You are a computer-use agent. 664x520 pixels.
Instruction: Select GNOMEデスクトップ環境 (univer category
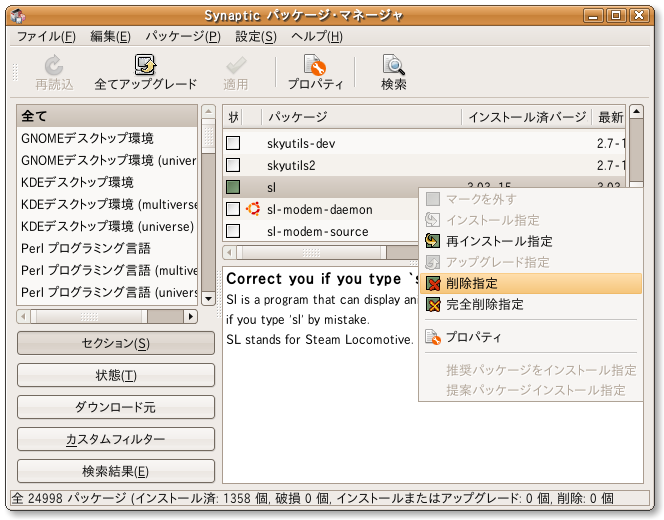tap(107, 160)
